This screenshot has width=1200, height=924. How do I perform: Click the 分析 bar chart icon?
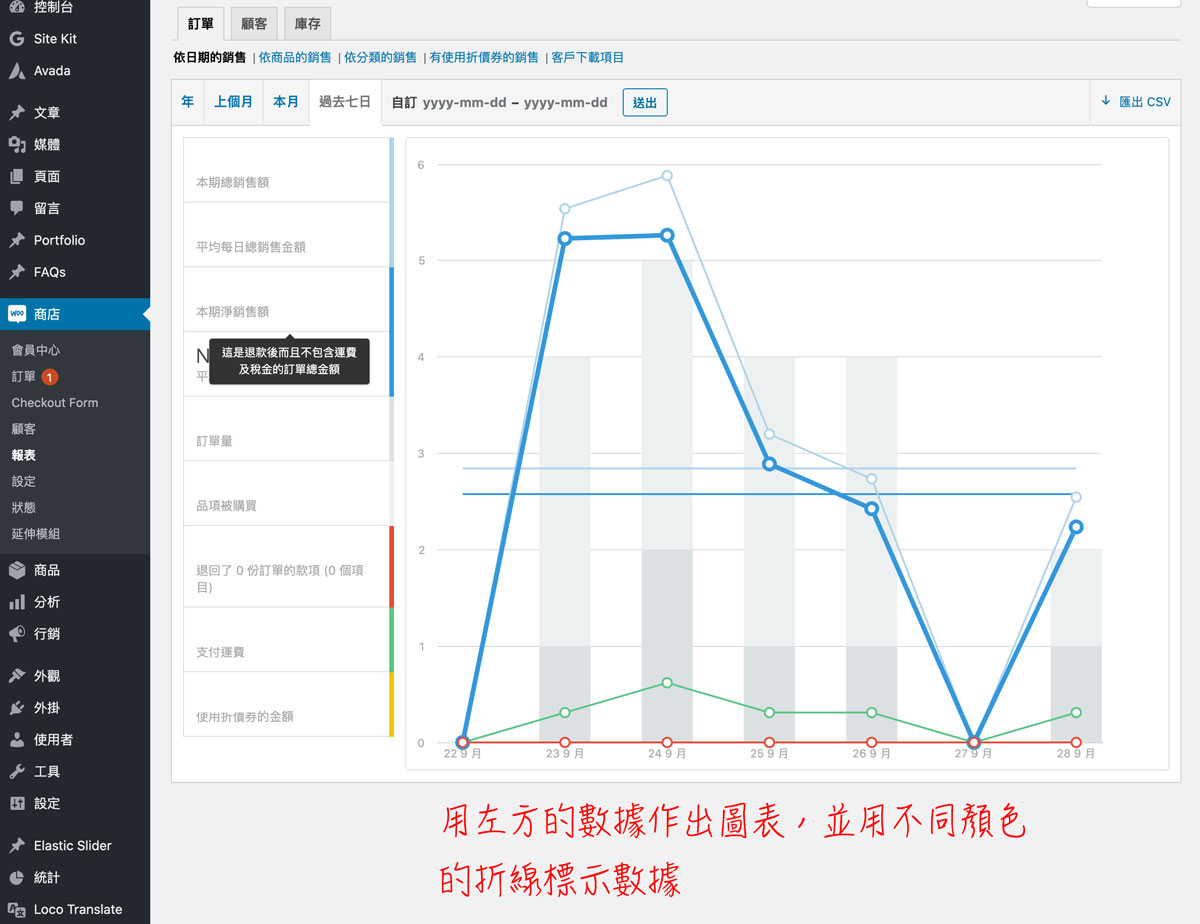pos(17,602)
